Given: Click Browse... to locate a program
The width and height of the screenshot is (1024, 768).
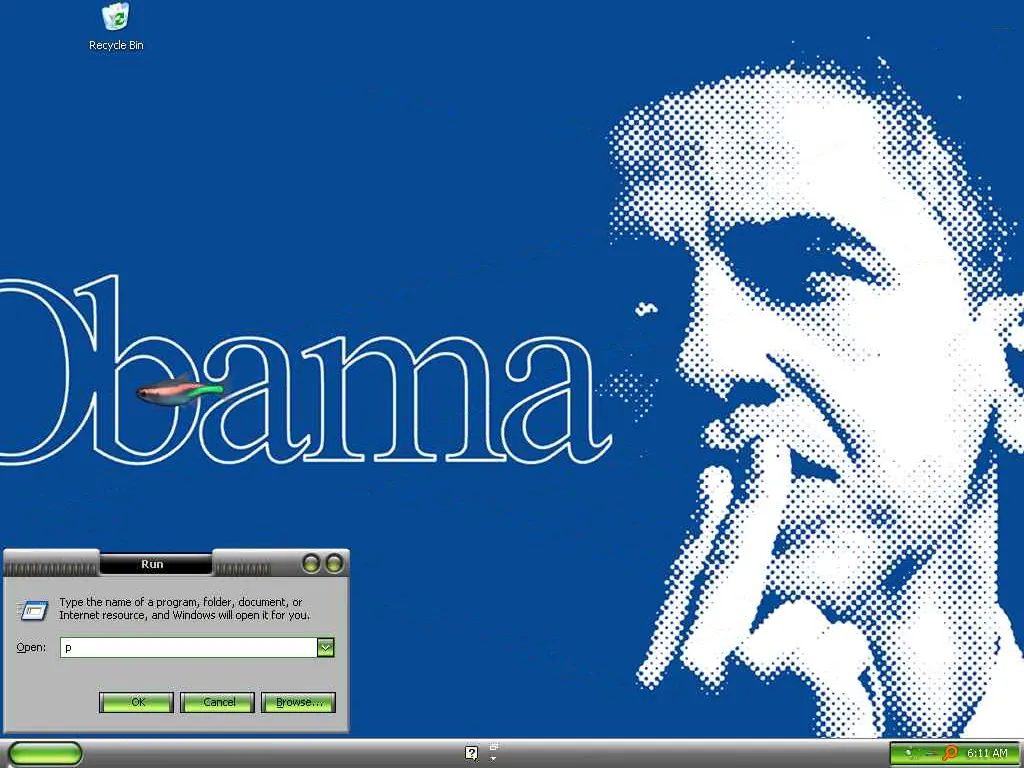Looking at the screenshot, I should click(x=298, y=702).
